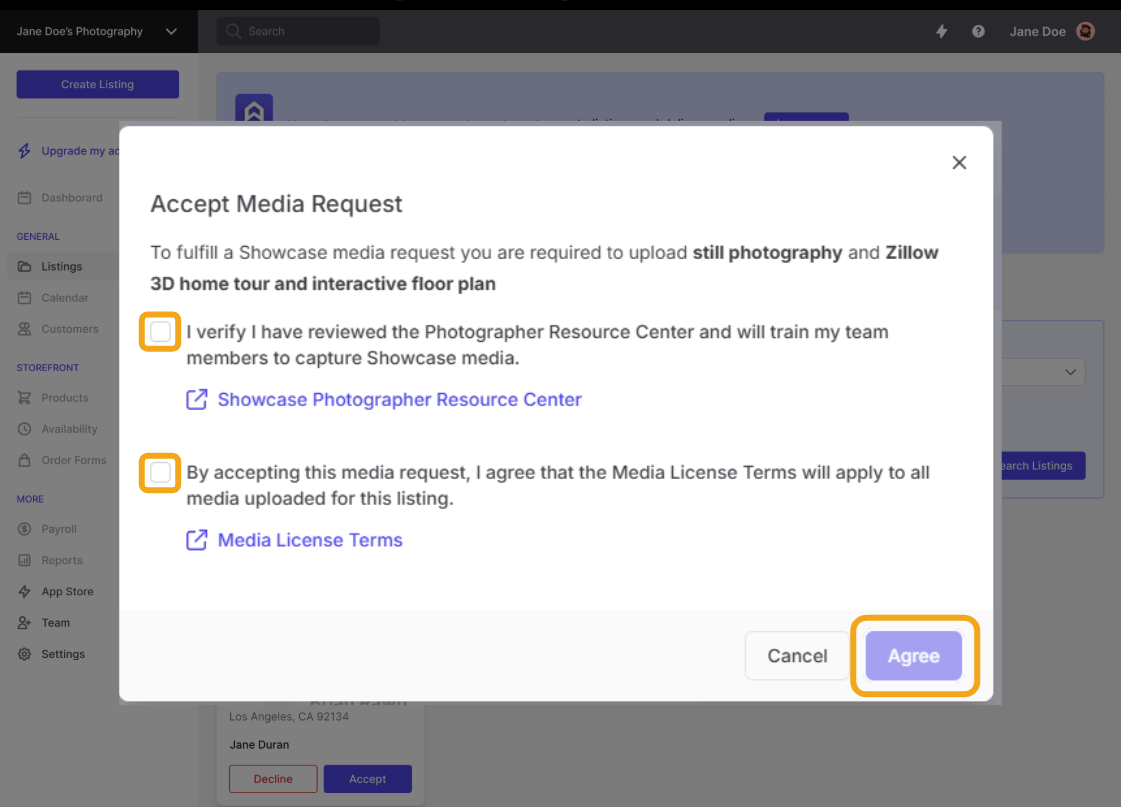Click the house icon in the banner
Image resolution: width=1121 pixels, height=807 pixels.
point(254,110)
